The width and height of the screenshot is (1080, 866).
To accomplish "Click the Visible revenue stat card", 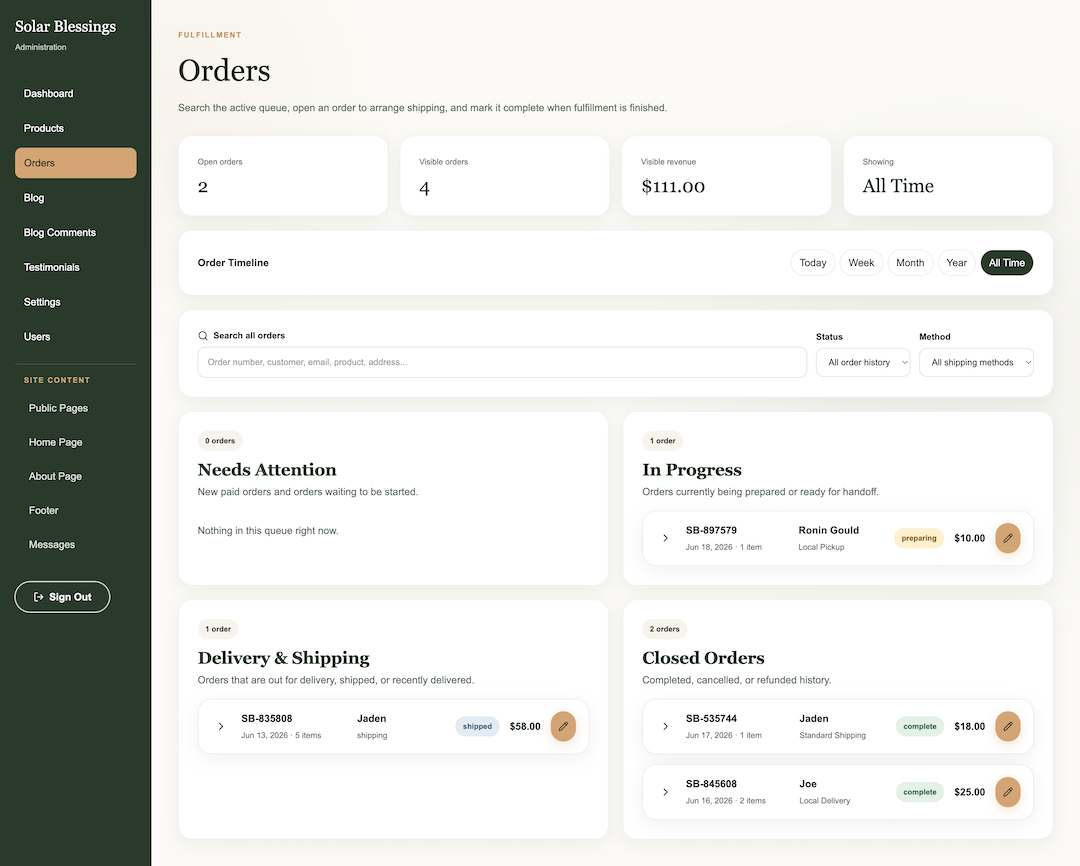I will pyautogui.click(x=726, y=176).
